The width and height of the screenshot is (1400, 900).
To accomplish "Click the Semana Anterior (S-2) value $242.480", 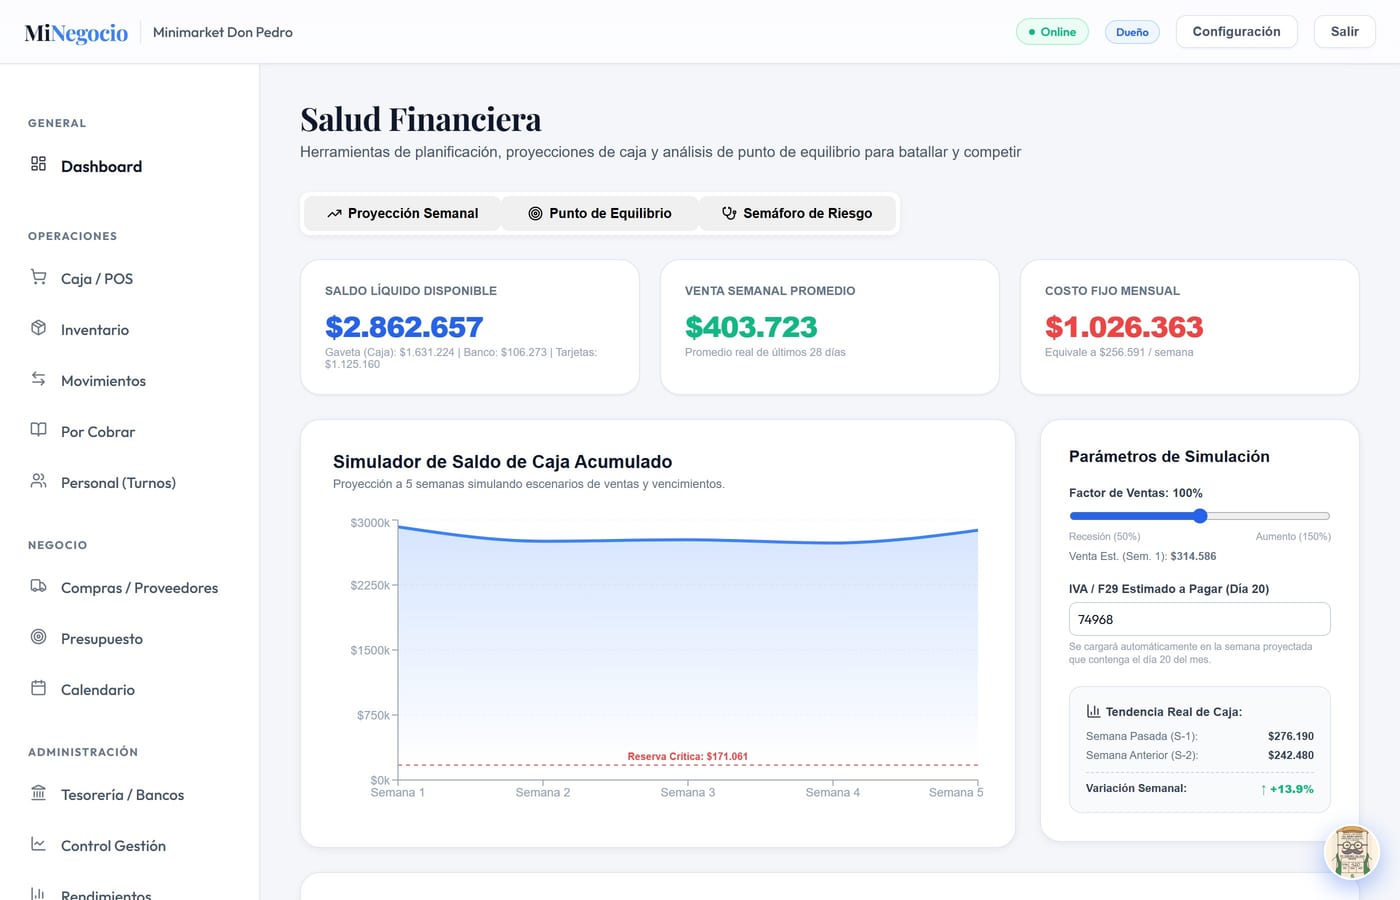I will [x=1291, y=755].
